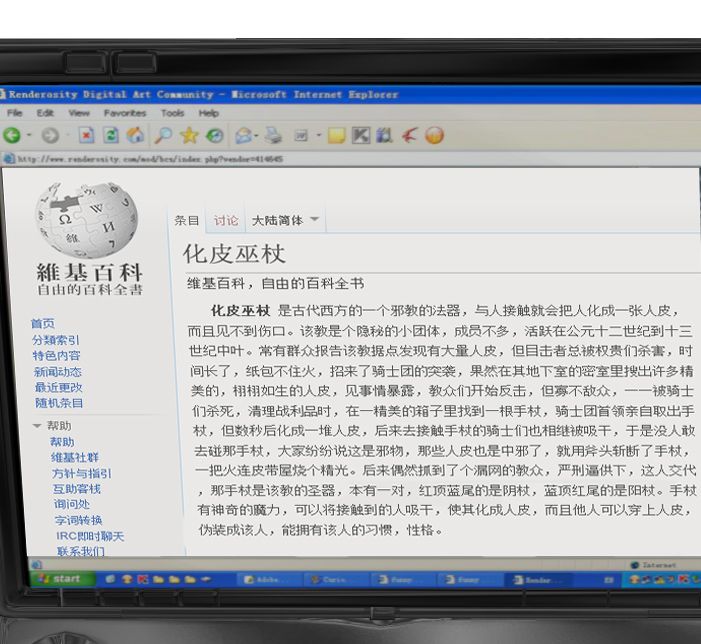Open the File menu
Image resolution: width=701 pixels, height=644 pixels.
coord(15,113)
